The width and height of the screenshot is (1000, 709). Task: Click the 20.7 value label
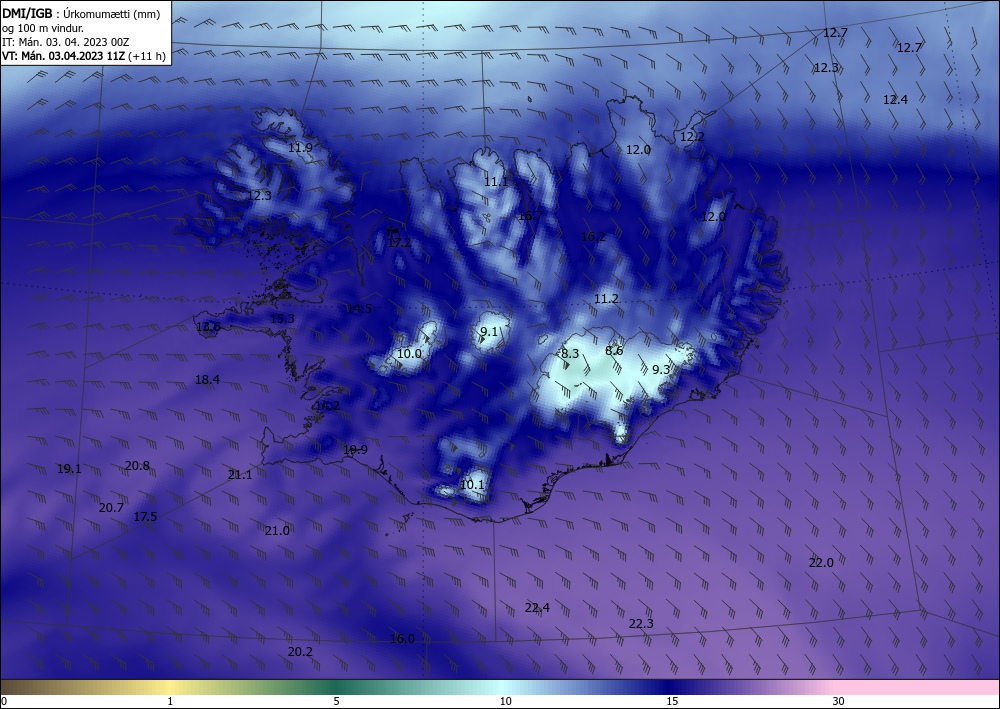pos(111,508)
